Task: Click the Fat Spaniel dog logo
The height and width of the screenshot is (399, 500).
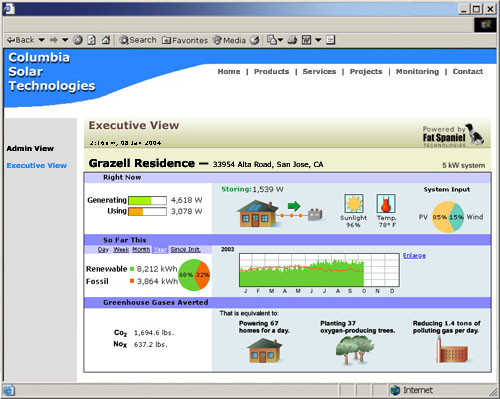Action: pyautogui.click(x=474, y=134)
